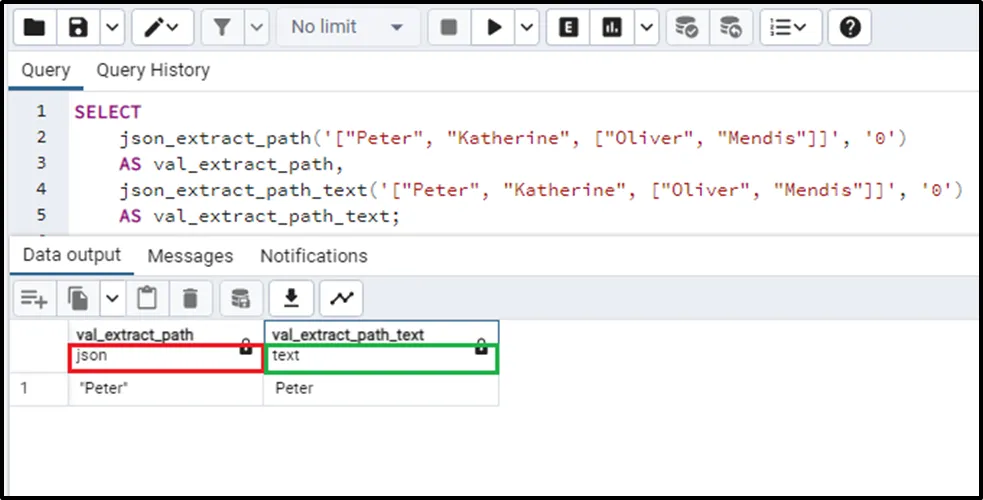The height and width of the screenshot is (500, 983).
Task: Switch to the Query History tab
Action: [x=152, y=70]
